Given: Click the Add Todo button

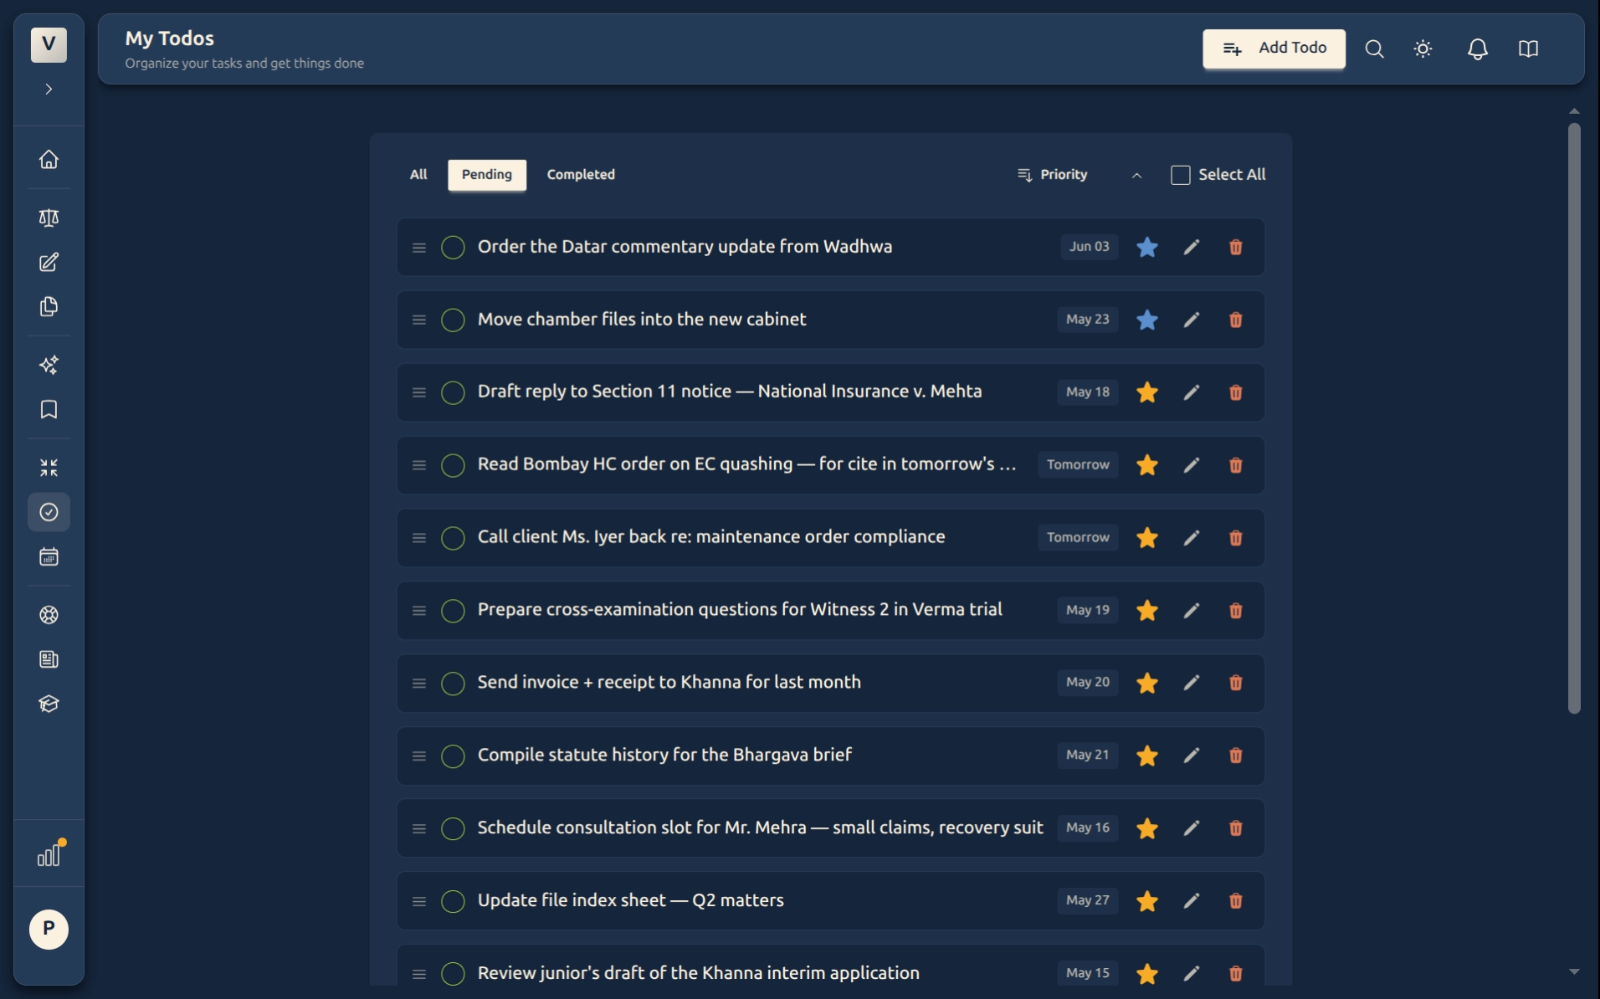Looking at the screenshot, I should 1273,49.
